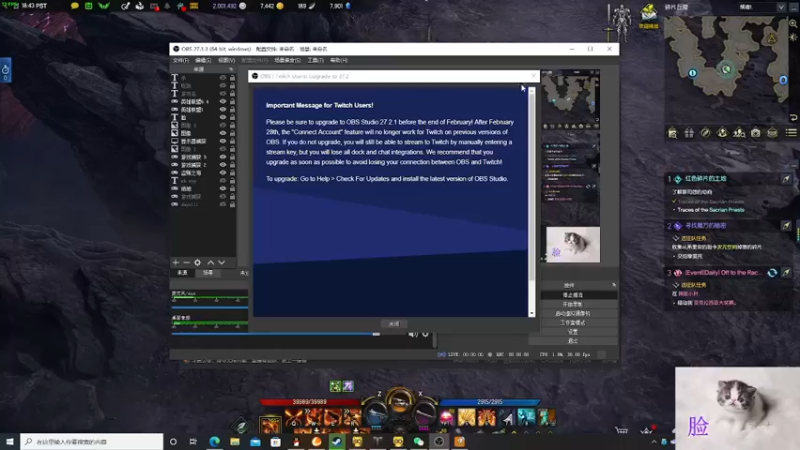Pop out the controls dock header icon
The image size is (800, 450).
[614, 285]
